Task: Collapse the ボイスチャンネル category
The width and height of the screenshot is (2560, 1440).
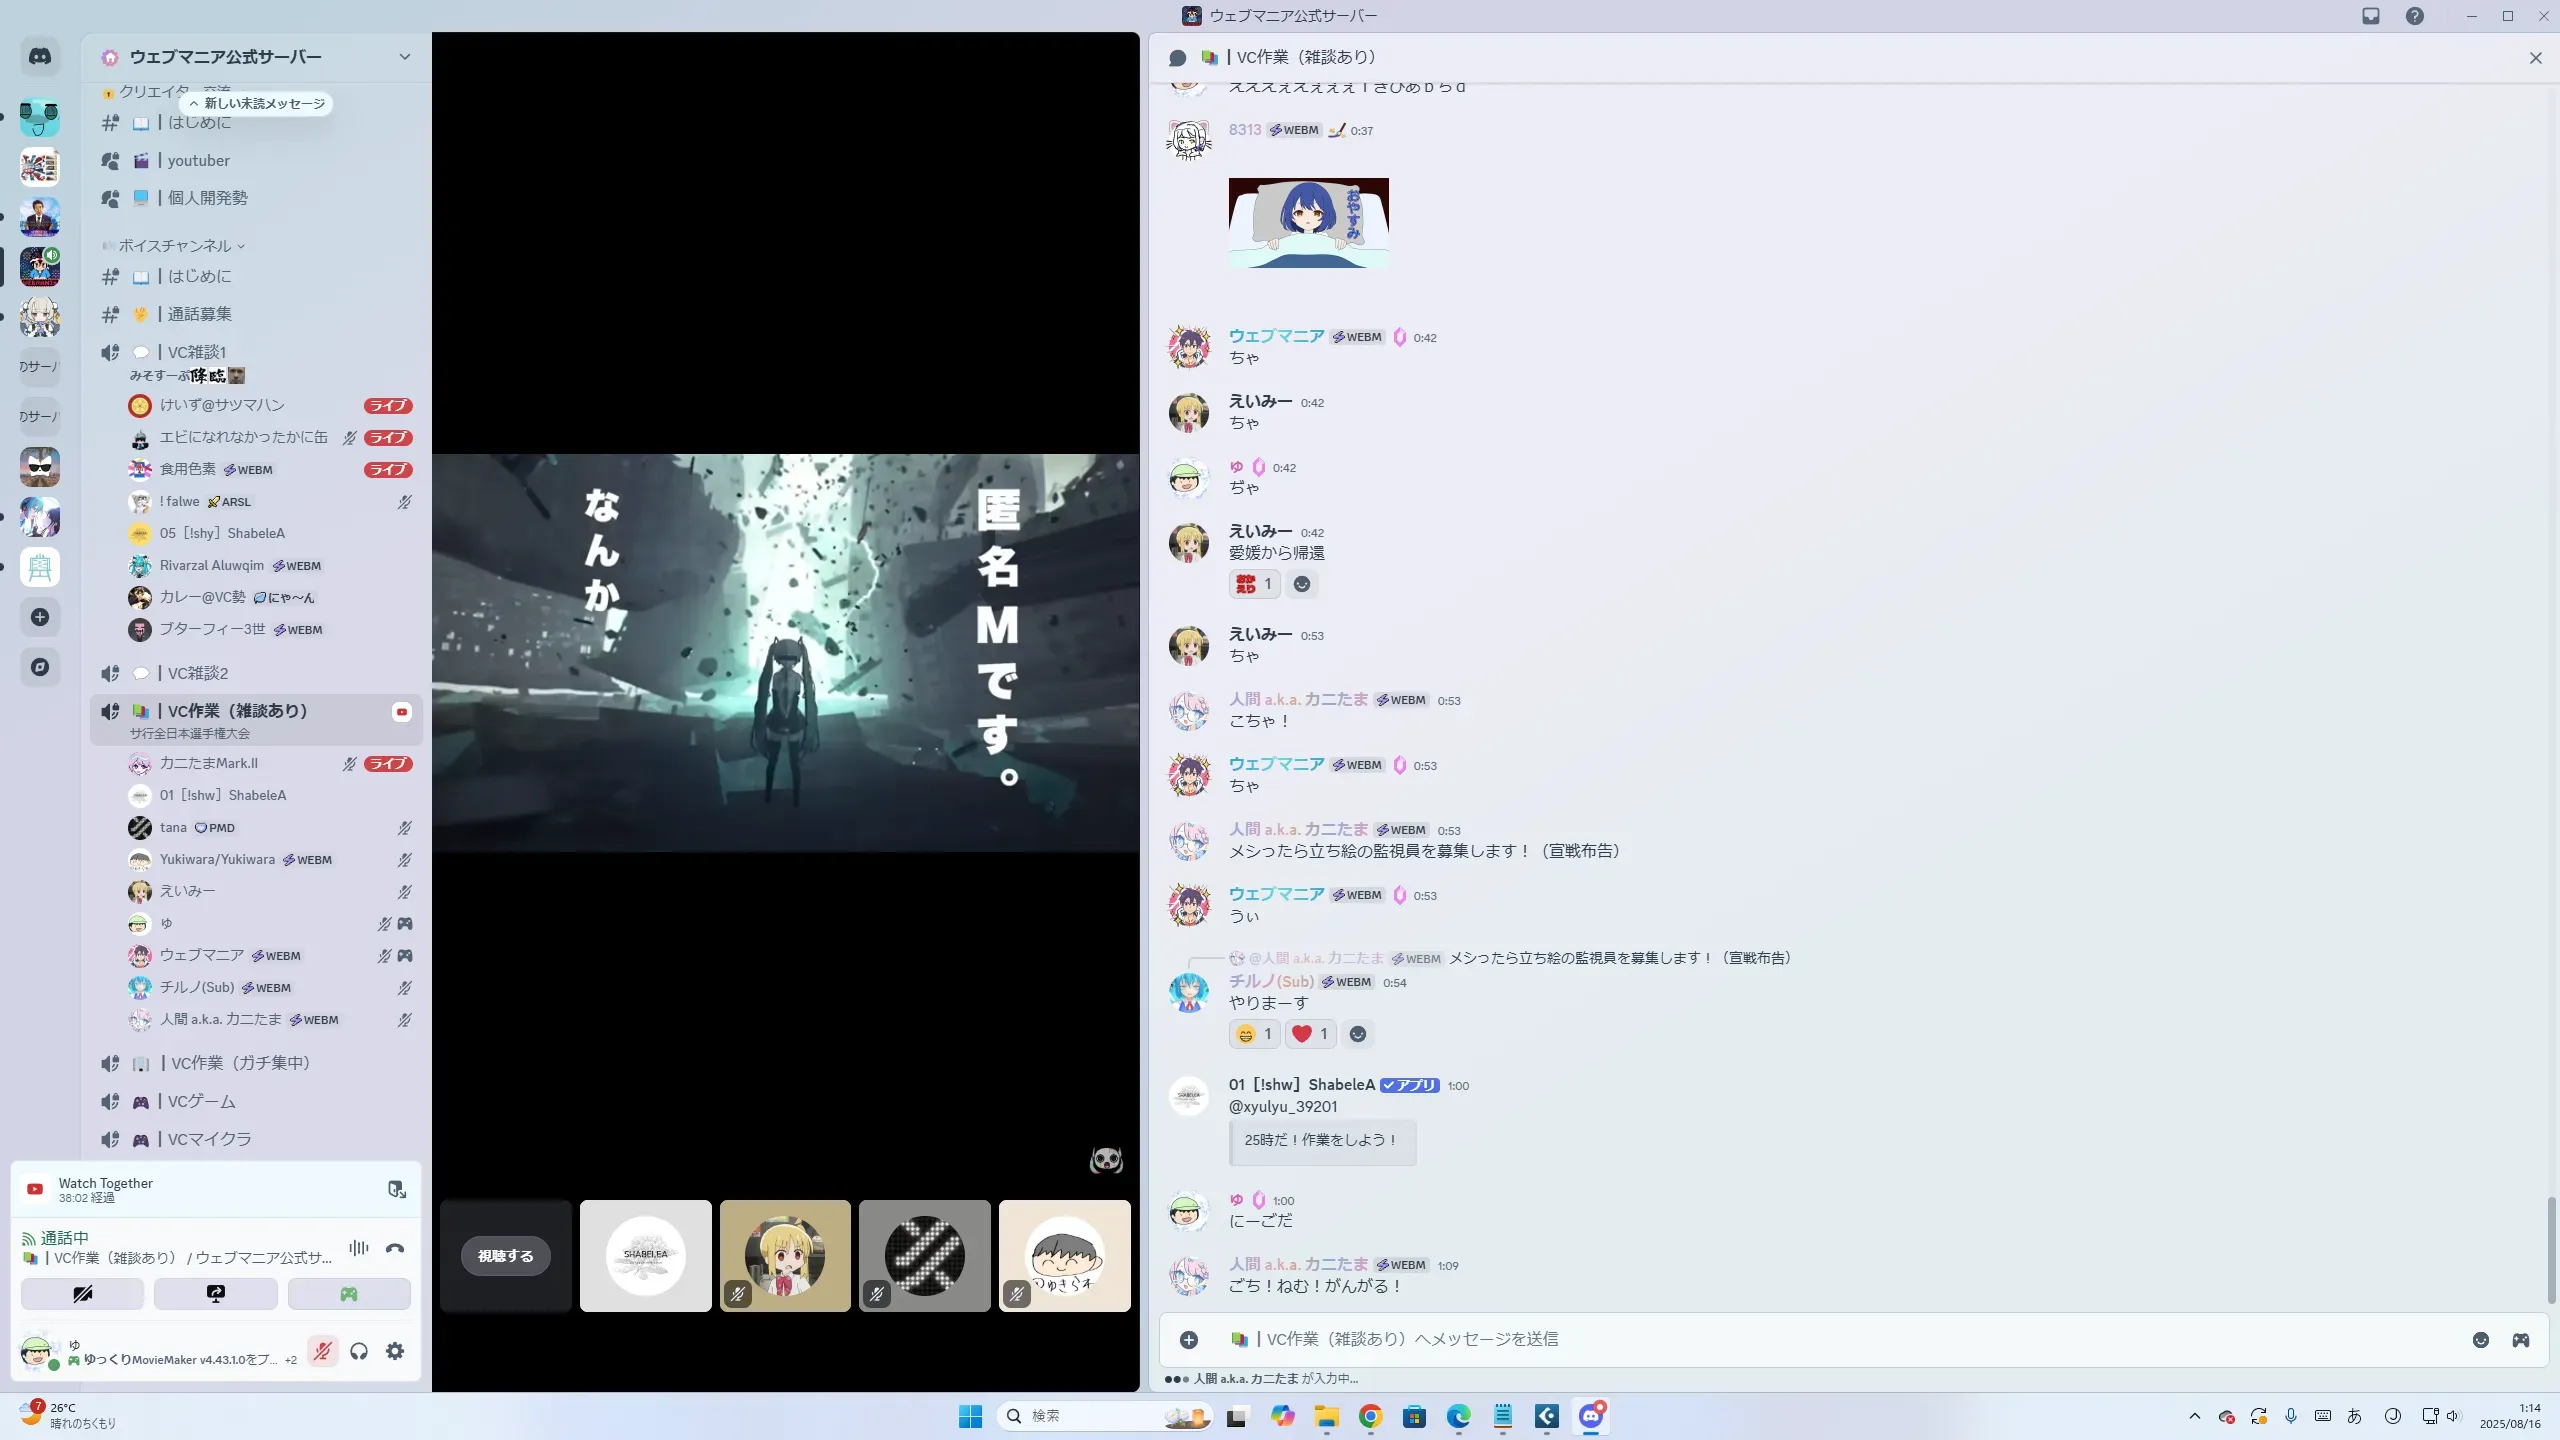Action: (x=176, y=246)
